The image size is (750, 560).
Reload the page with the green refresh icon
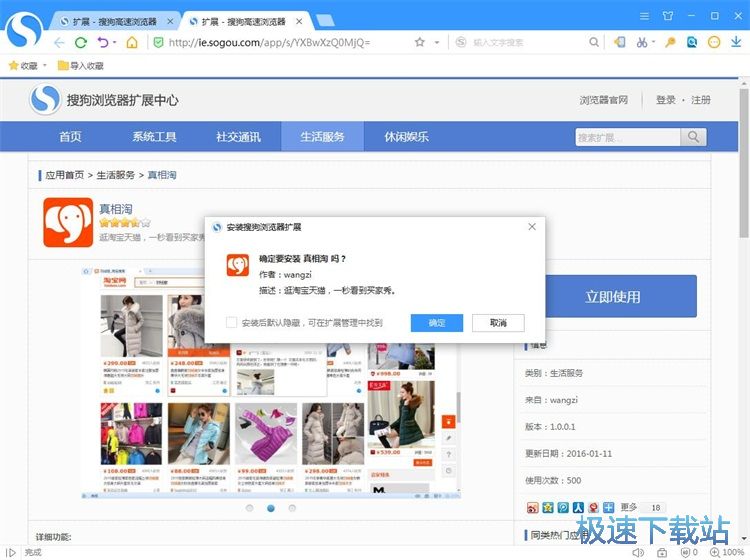point(81,43)
